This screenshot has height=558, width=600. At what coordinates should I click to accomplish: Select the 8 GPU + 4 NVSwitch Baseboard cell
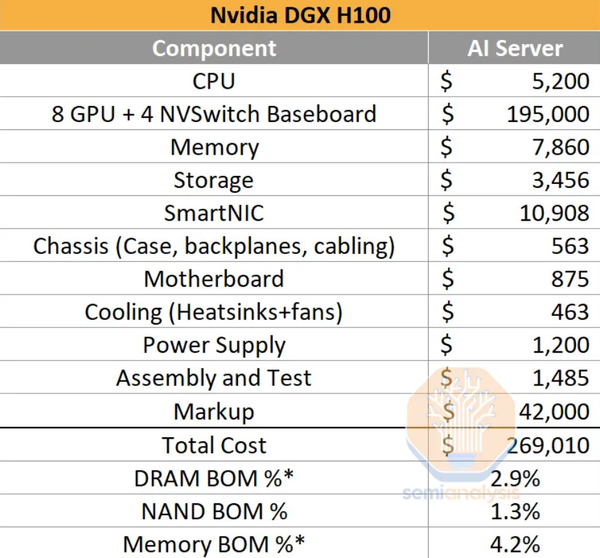coord(214,114)
